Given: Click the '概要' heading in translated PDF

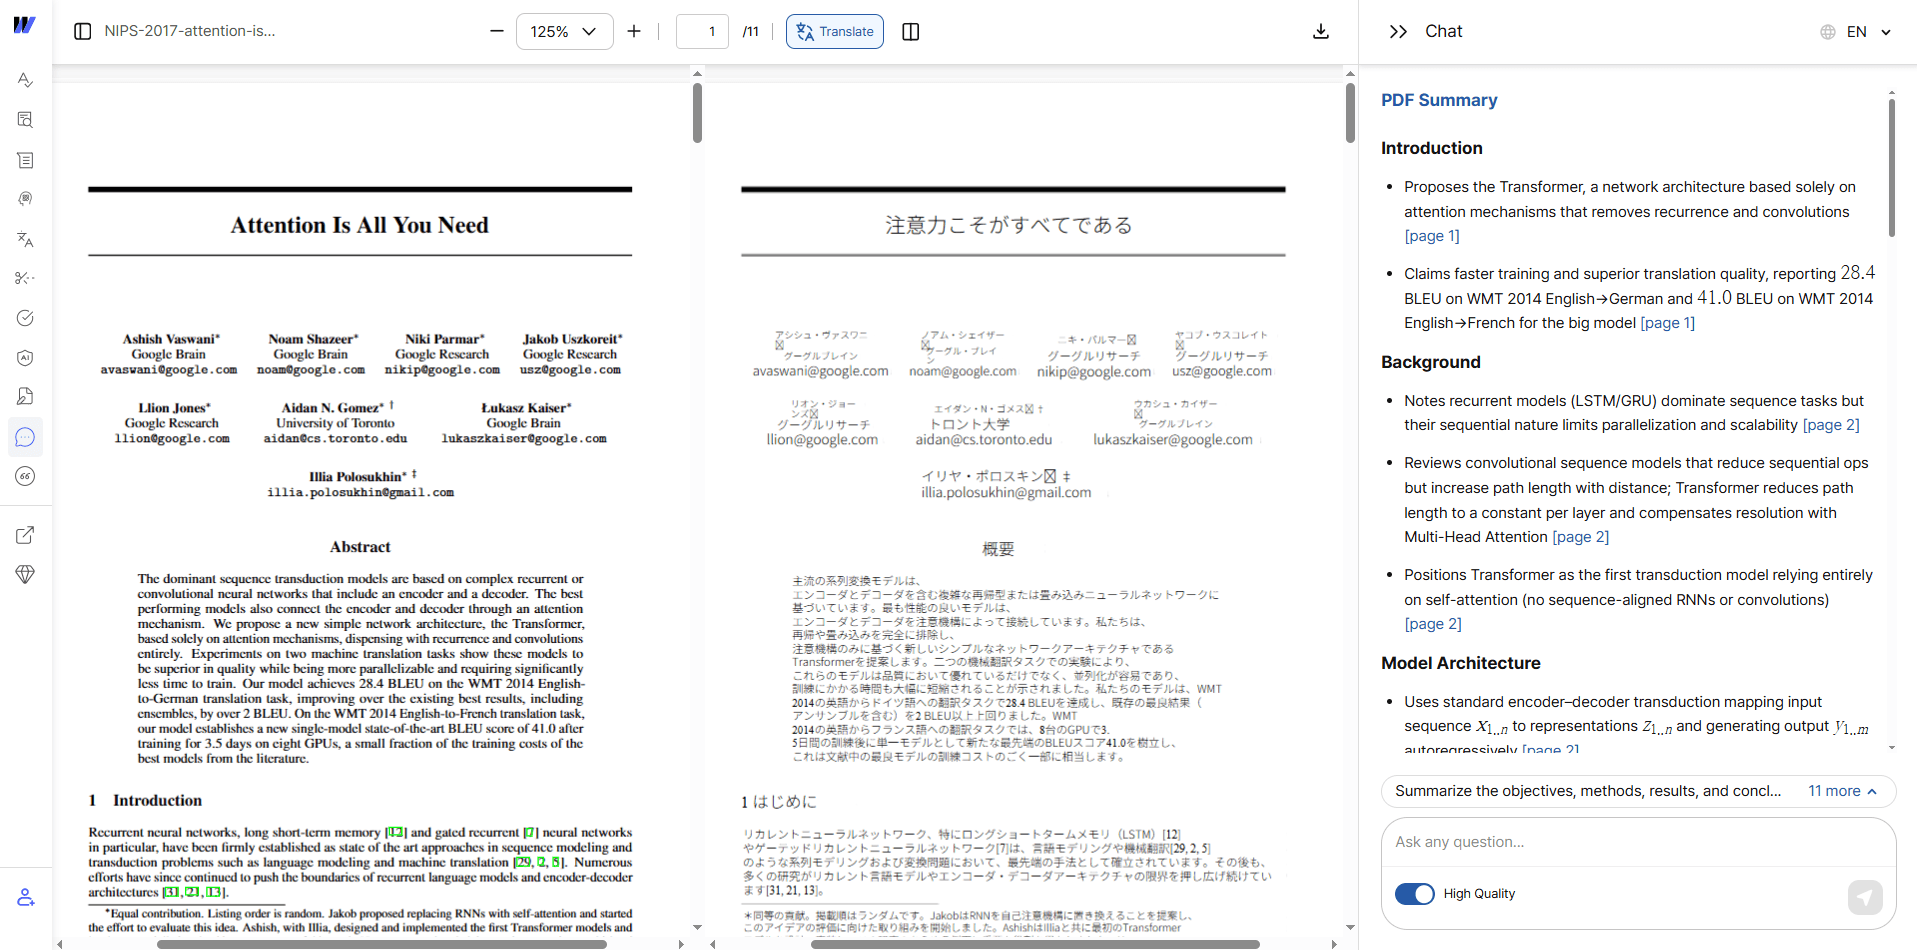Looking at the screenshot, I should pos(998,549).
